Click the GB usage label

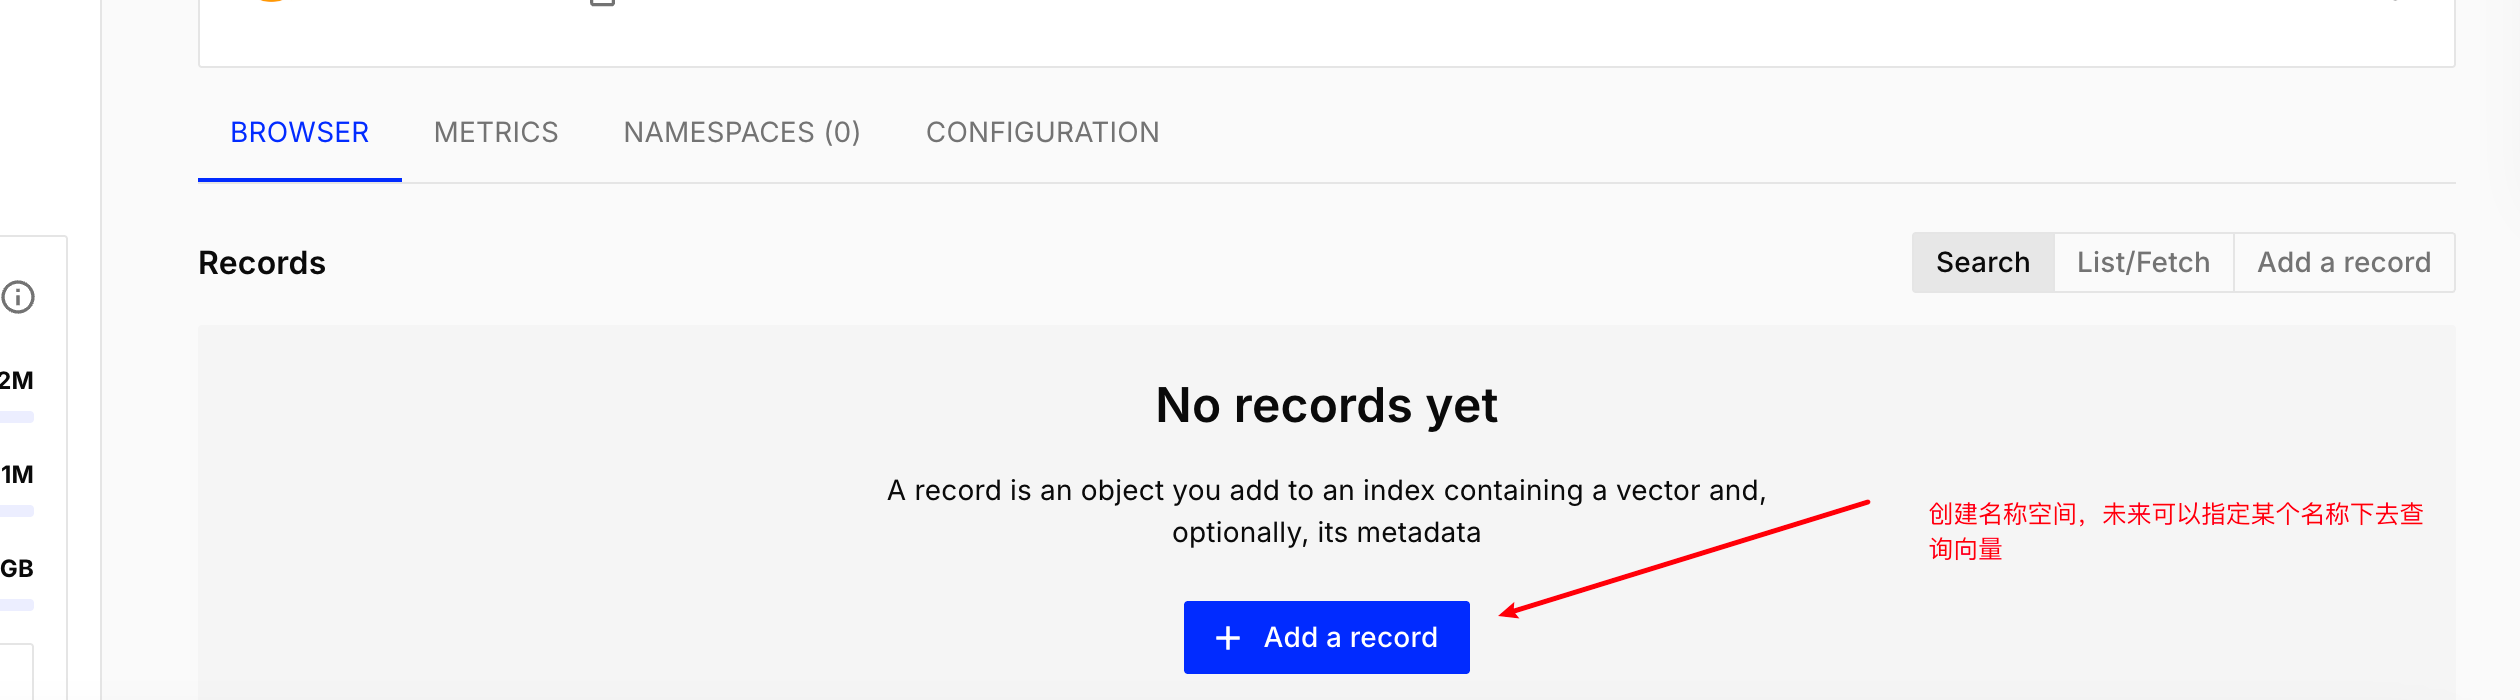[17, 568]
